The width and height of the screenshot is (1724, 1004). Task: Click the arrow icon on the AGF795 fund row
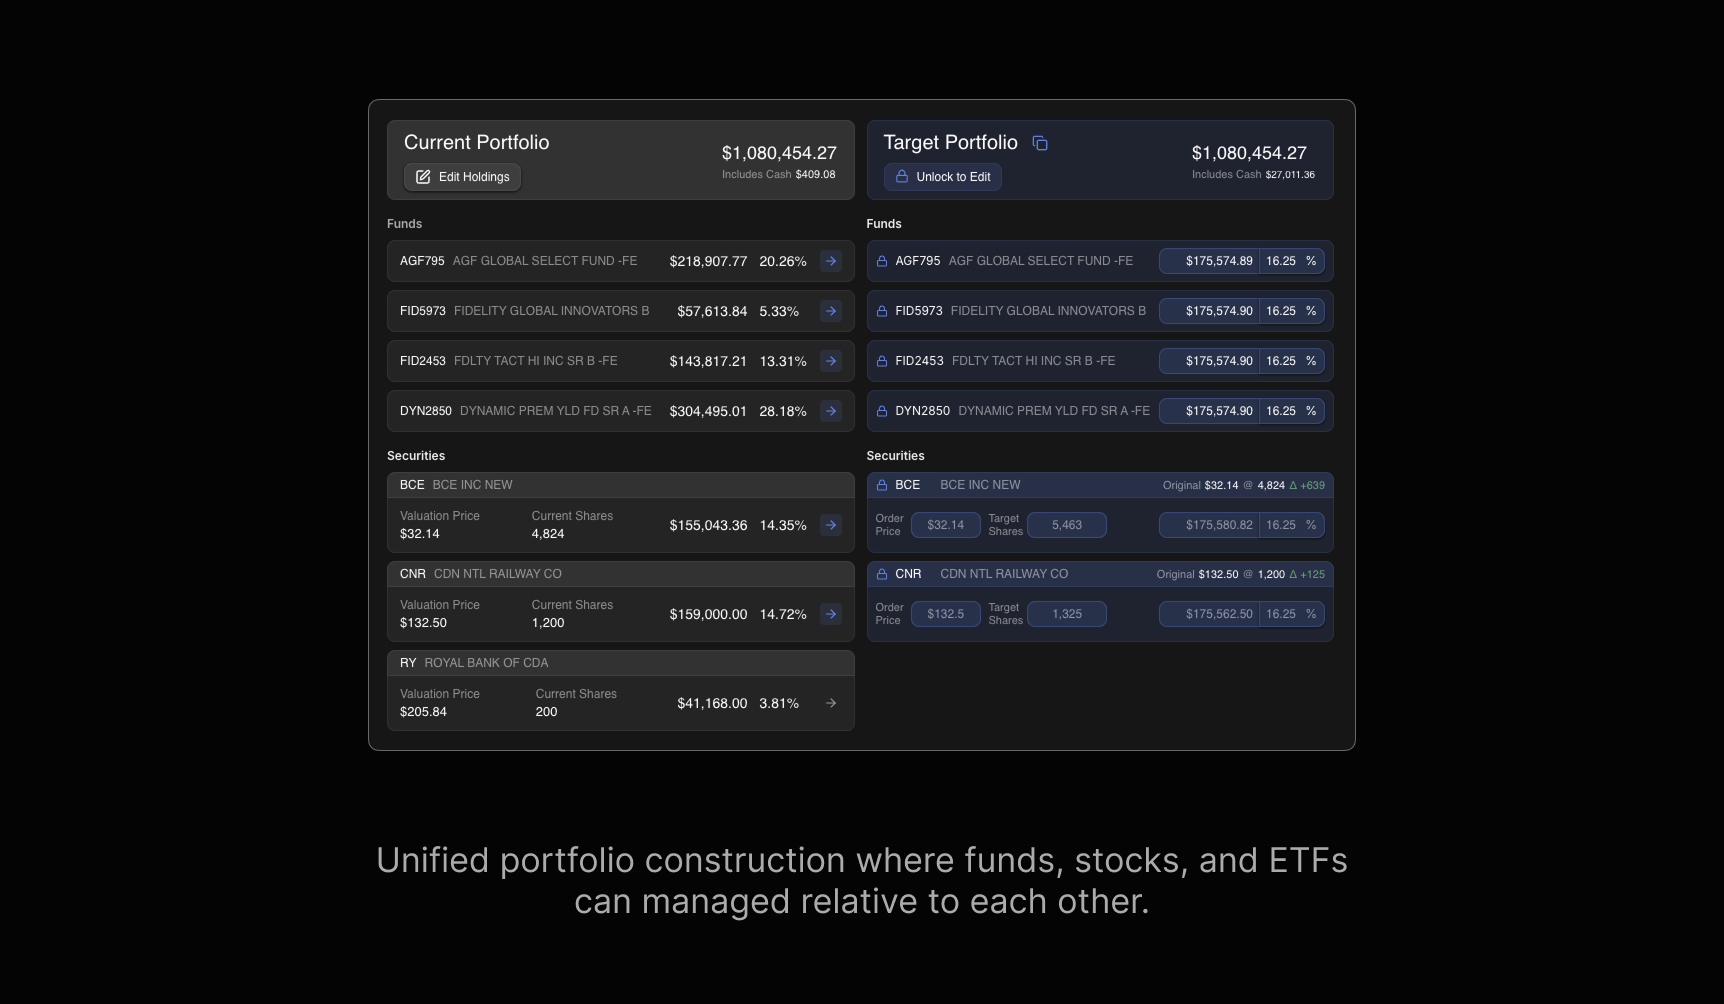pos(831,261)
